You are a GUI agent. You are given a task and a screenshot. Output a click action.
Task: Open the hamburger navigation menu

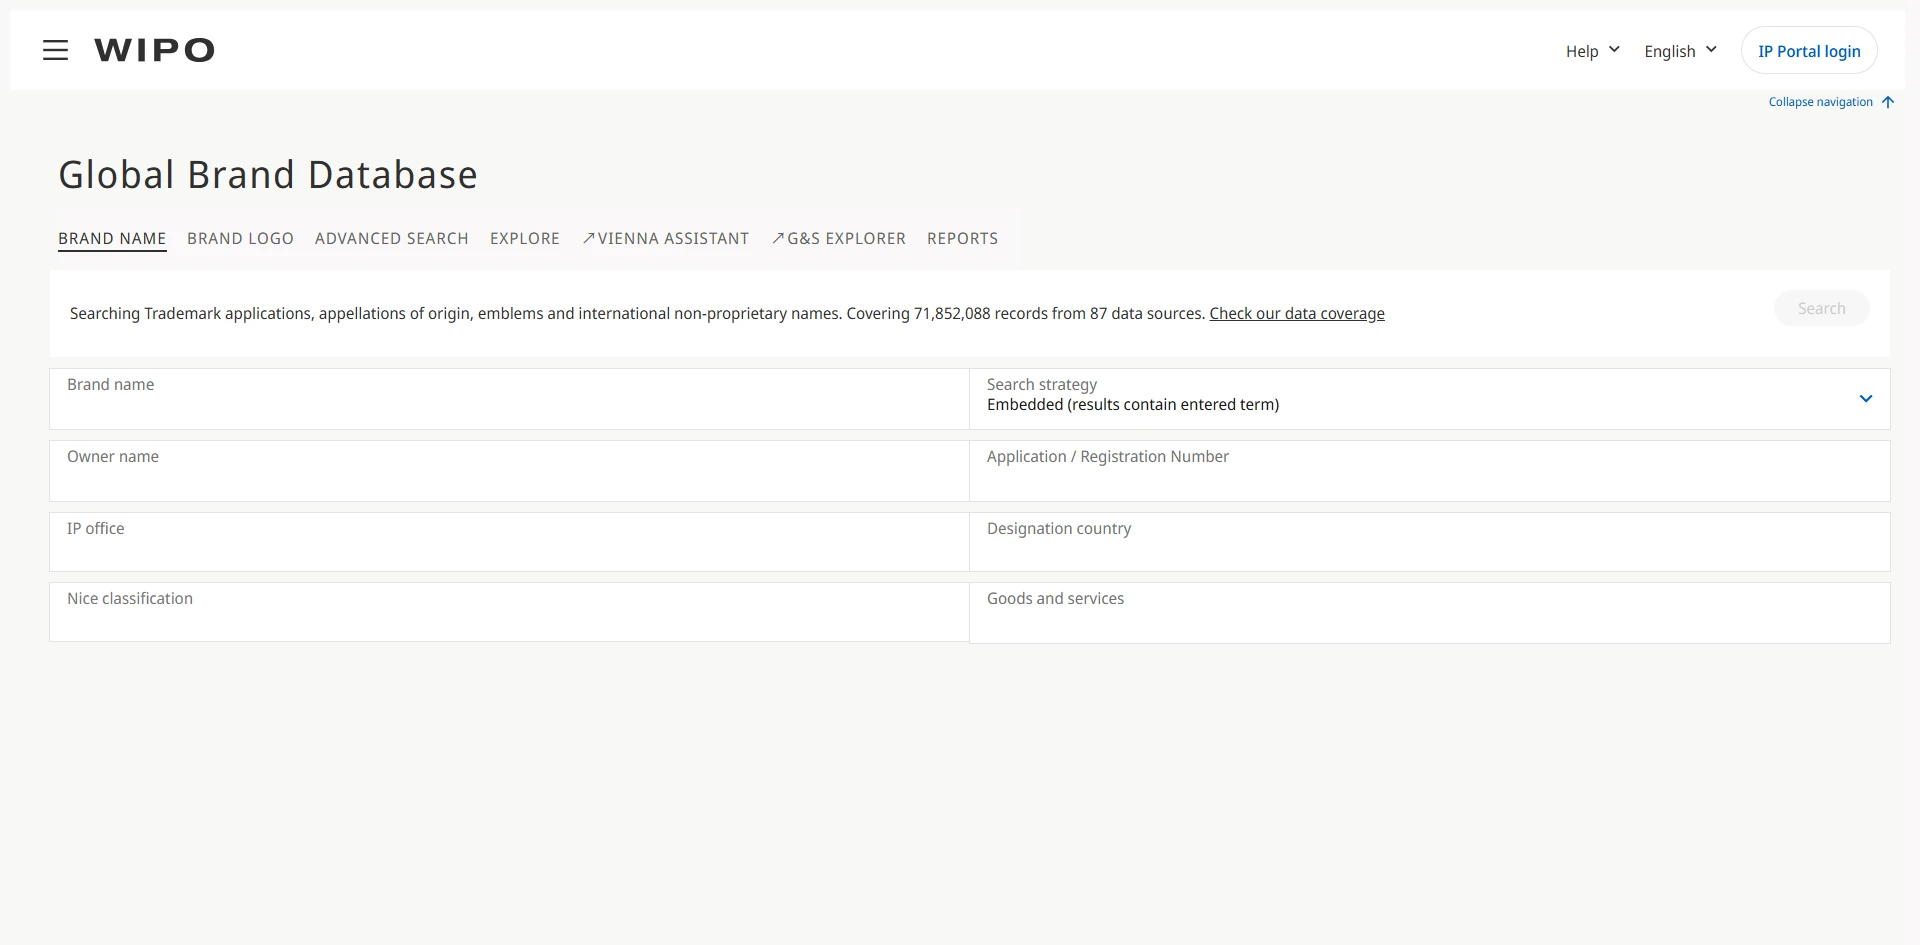tap(55, 51)
